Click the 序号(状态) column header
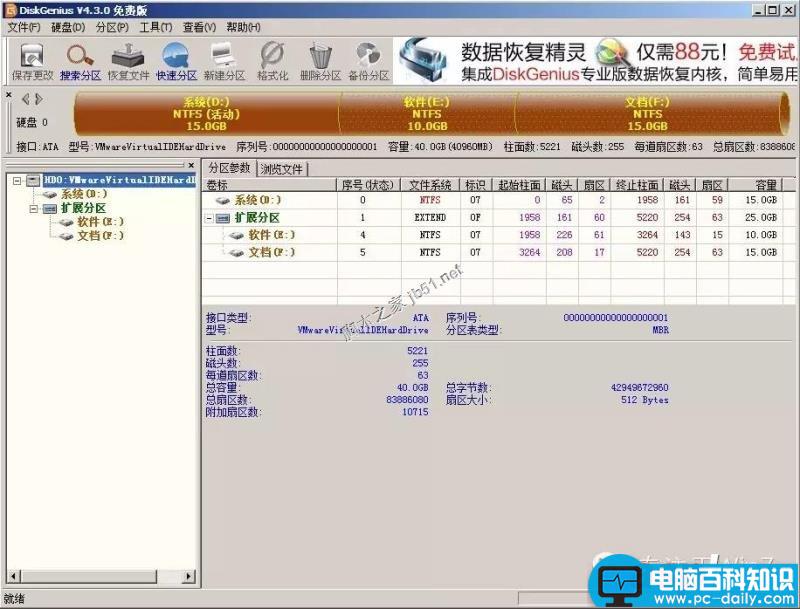Viewport: 800px width, 609px height. (368, 185)
